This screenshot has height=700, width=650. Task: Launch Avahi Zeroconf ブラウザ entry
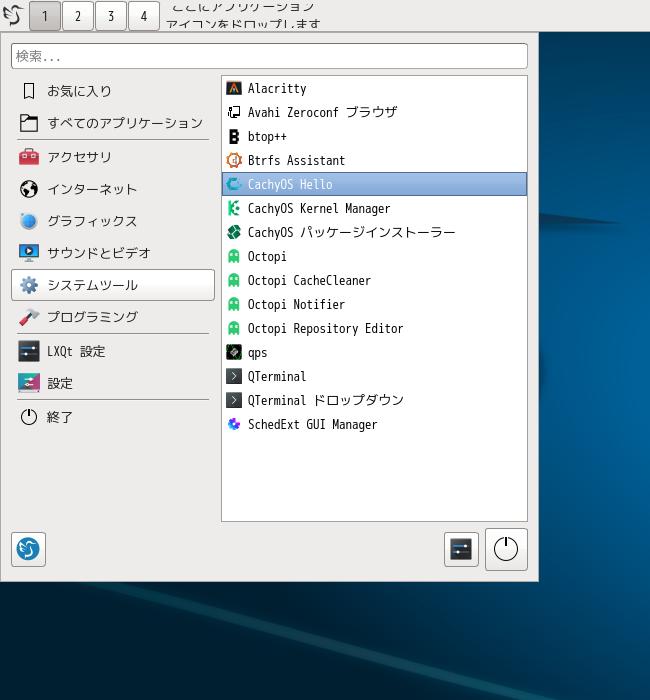[322, 112]
